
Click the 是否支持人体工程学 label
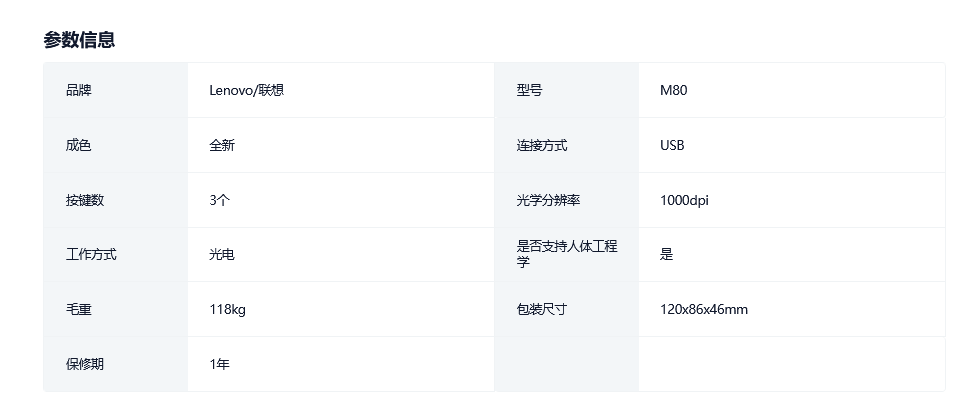point(566,254)
